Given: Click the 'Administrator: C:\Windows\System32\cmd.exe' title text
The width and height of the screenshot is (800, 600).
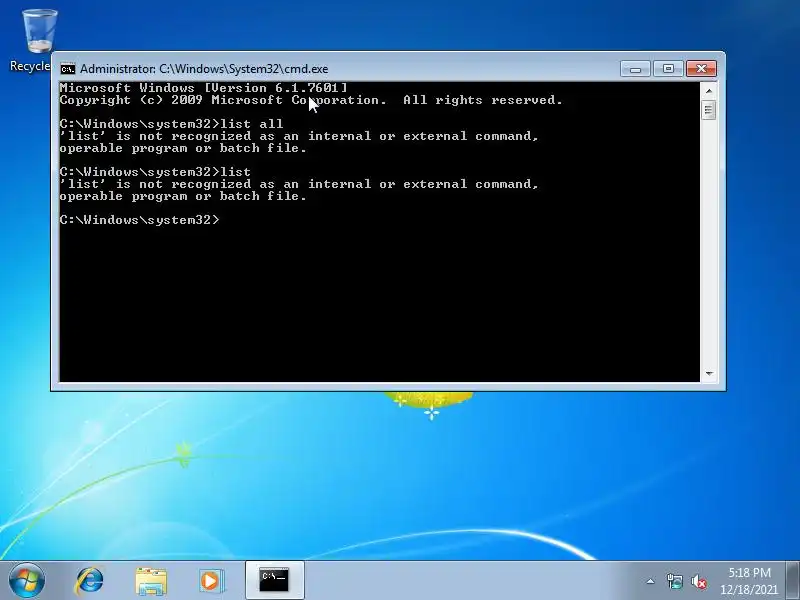Looking at the screenshot, I should [x=204, y=69].
